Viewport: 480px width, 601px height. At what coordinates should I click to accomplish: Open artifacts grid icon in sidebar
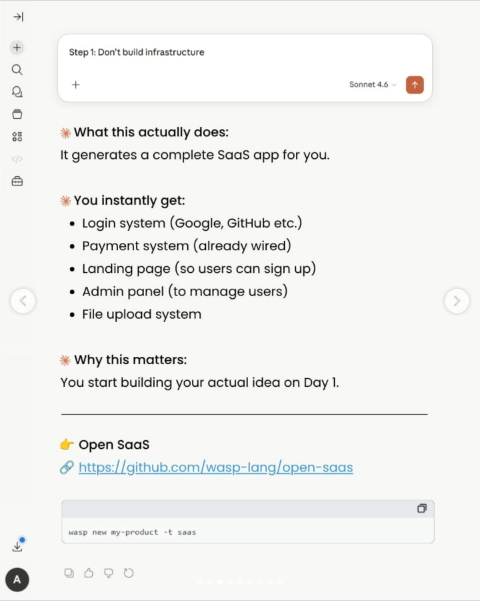point(17,136)
